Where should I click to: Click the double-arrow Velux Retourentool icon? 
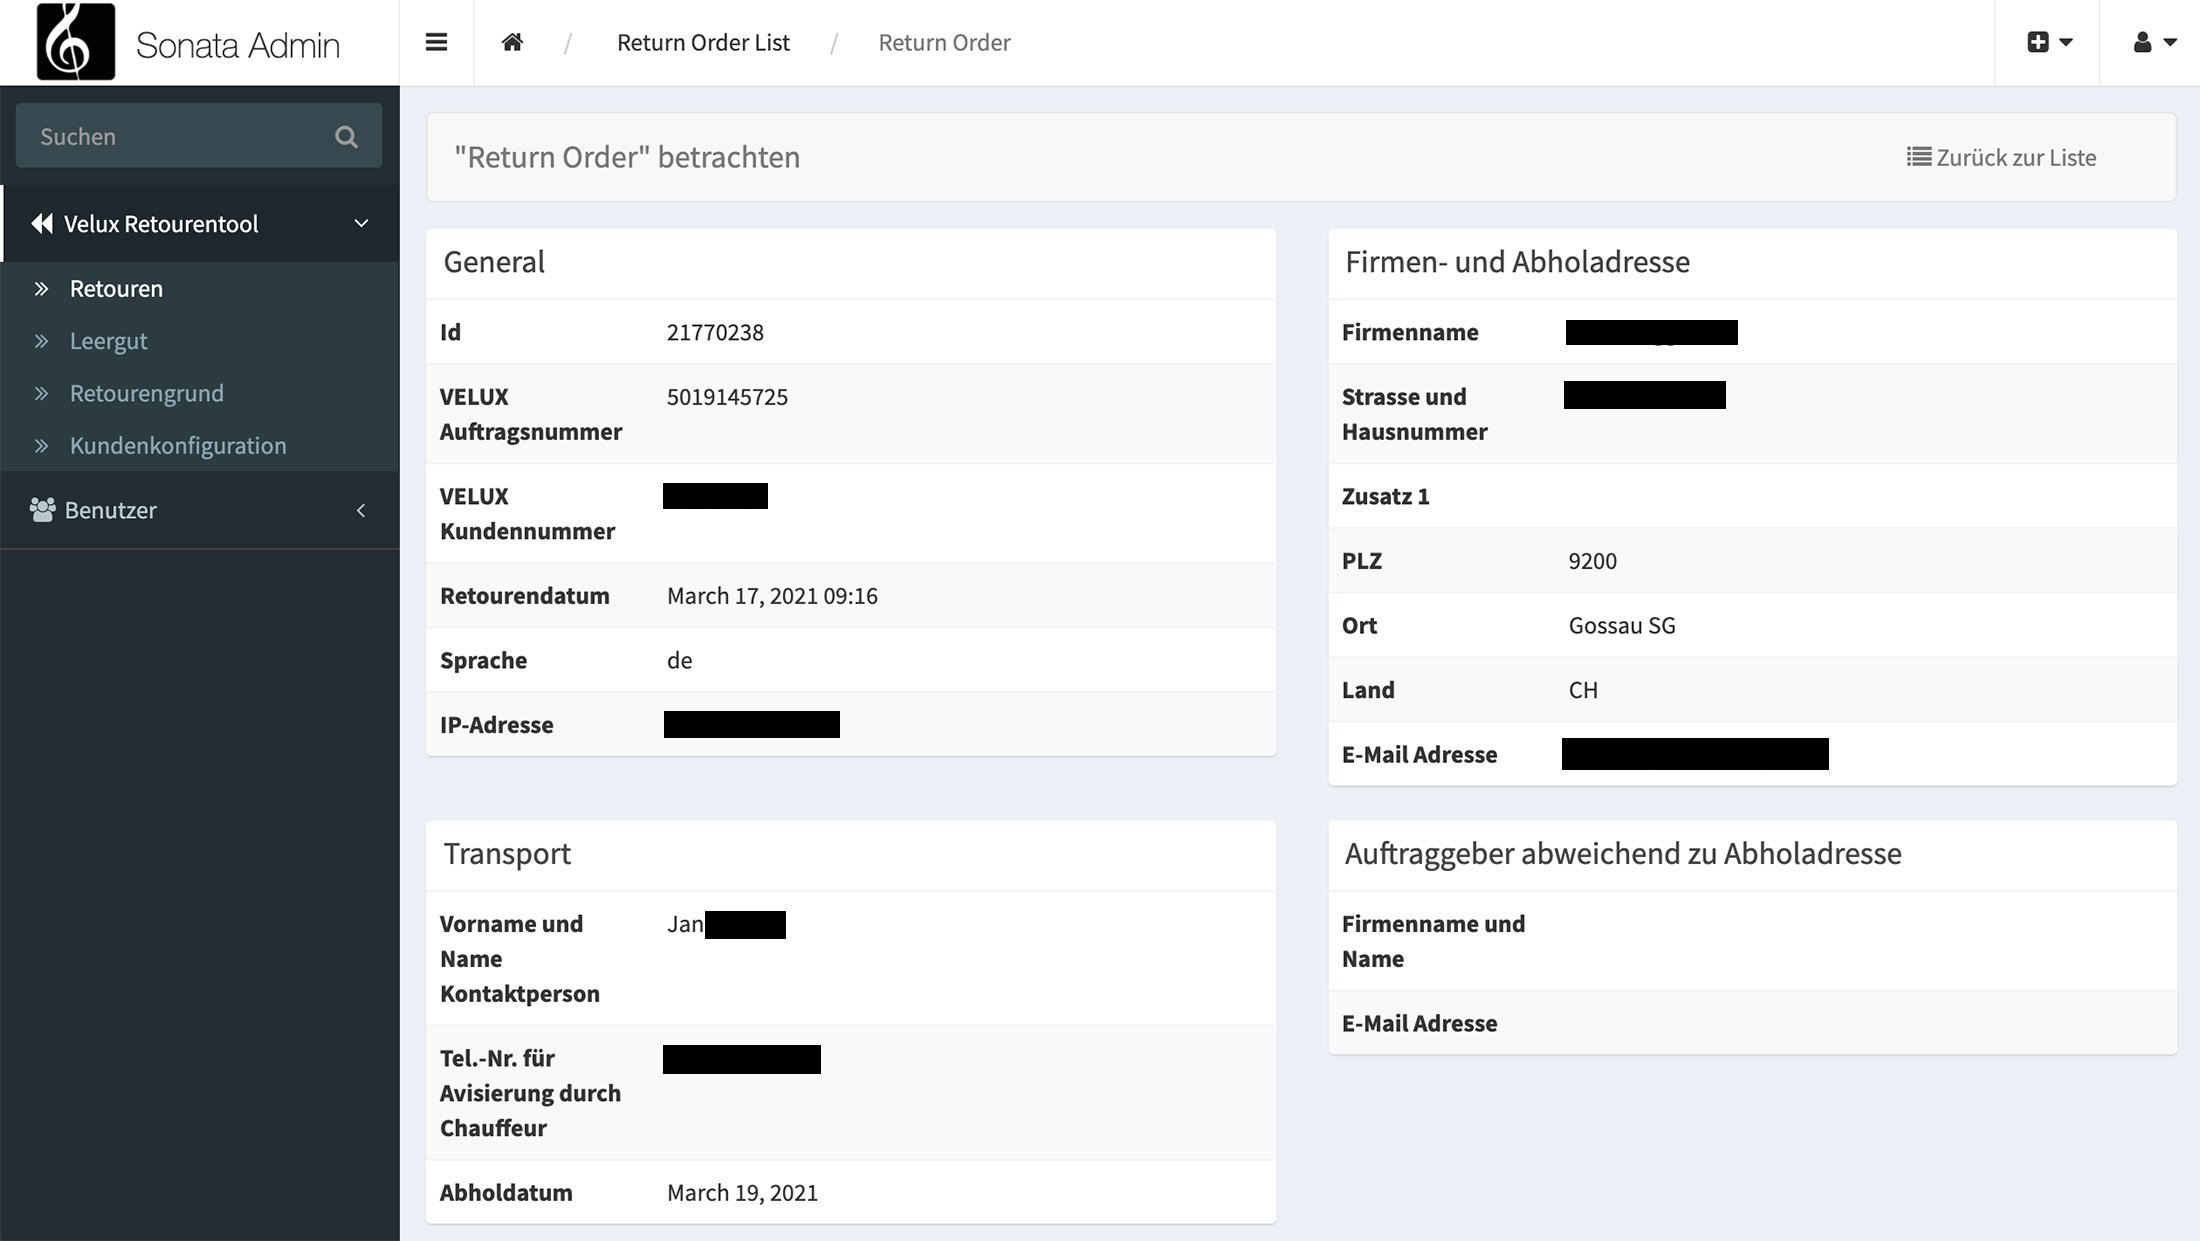42,224
